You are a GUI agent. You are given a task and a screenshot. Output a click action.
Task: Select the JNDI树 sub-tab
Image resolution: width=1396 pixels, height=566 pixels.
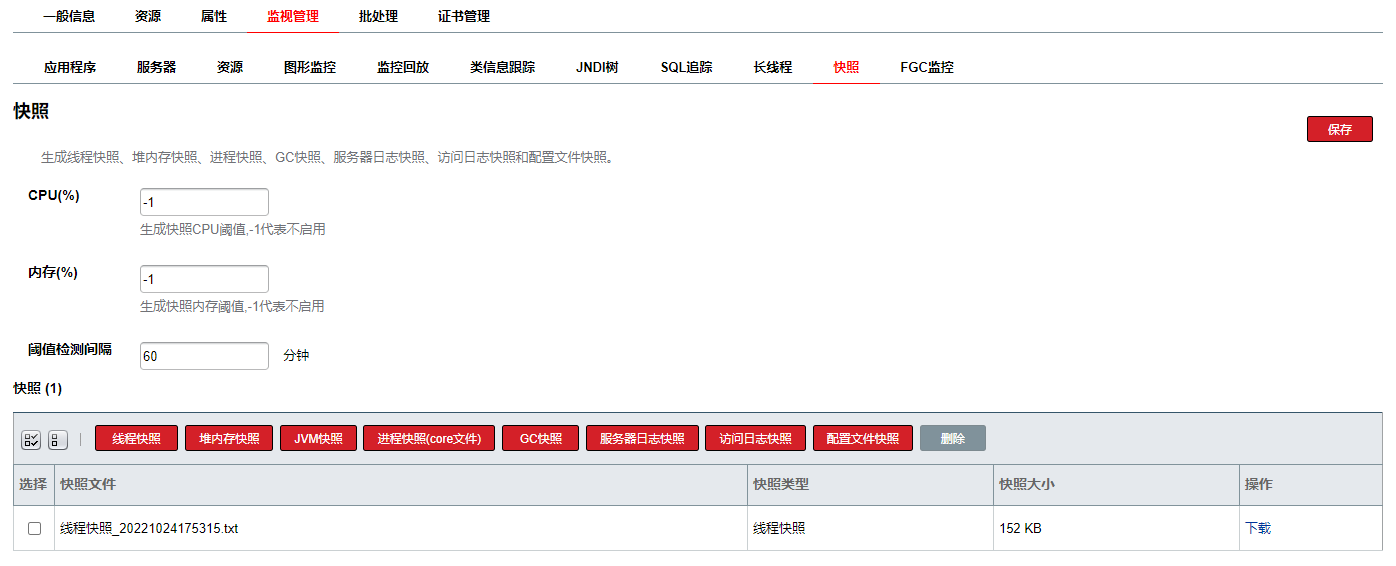pyautogui.click(x=597, y=68)
